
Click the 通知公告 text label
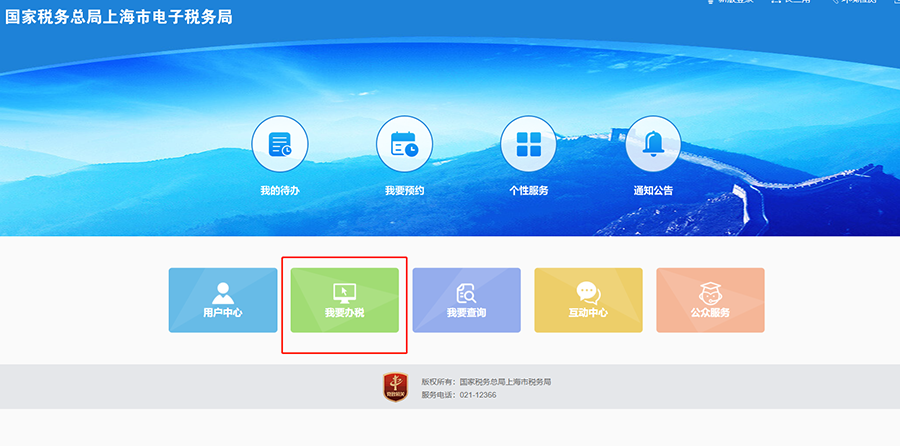(653, 191)
